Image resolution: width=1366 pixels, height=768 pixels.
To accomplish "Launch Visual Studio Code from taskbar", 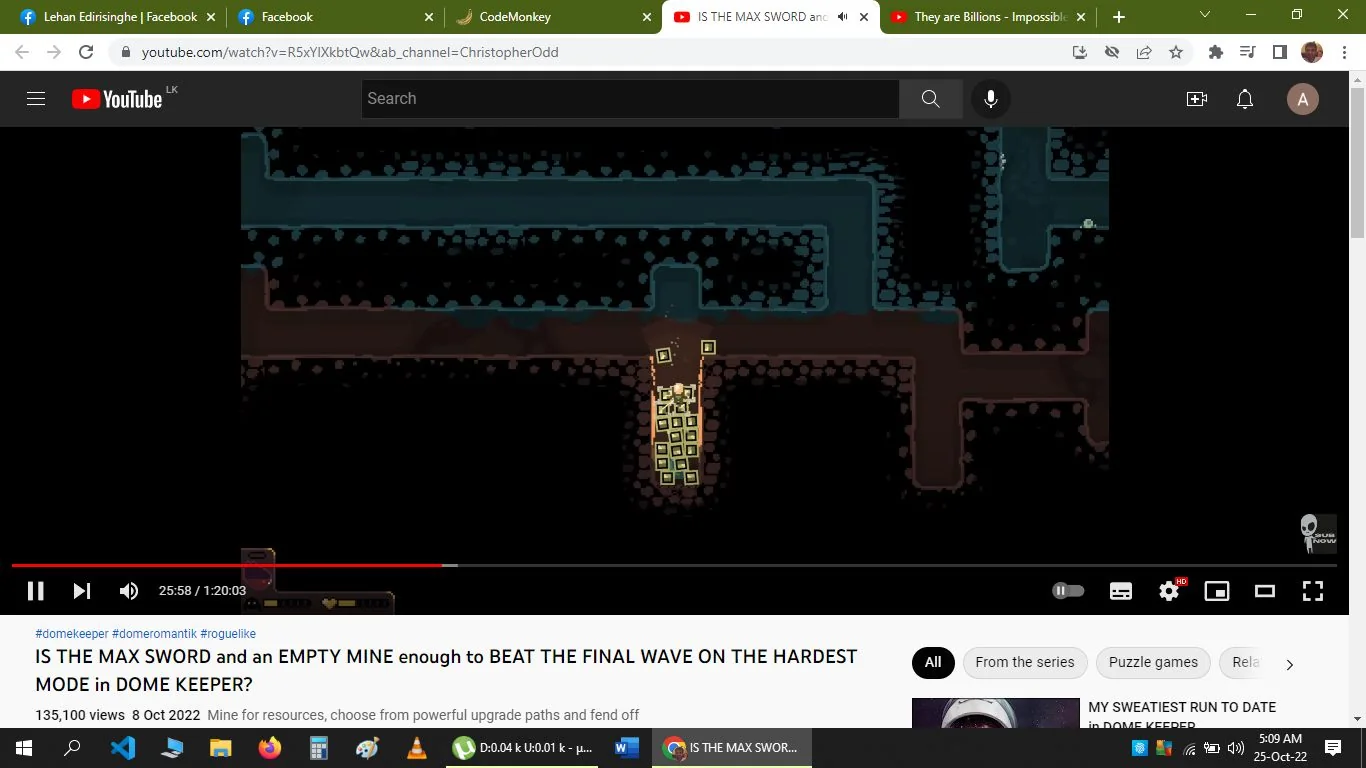I will click(x=123, y=748).
